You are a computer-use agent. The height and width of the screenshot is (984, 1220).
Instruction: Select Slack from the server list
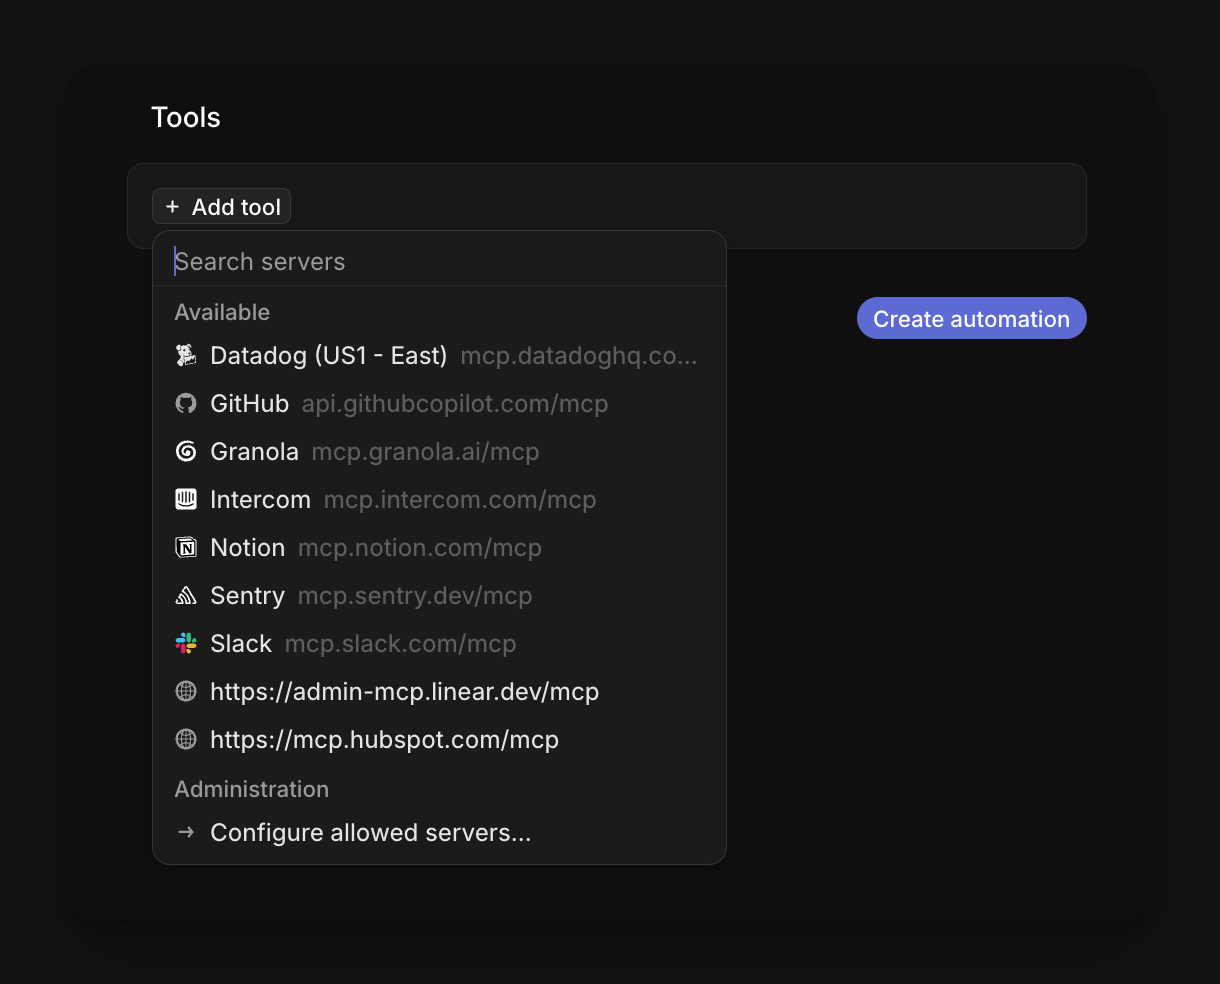(x=439, y=644)
